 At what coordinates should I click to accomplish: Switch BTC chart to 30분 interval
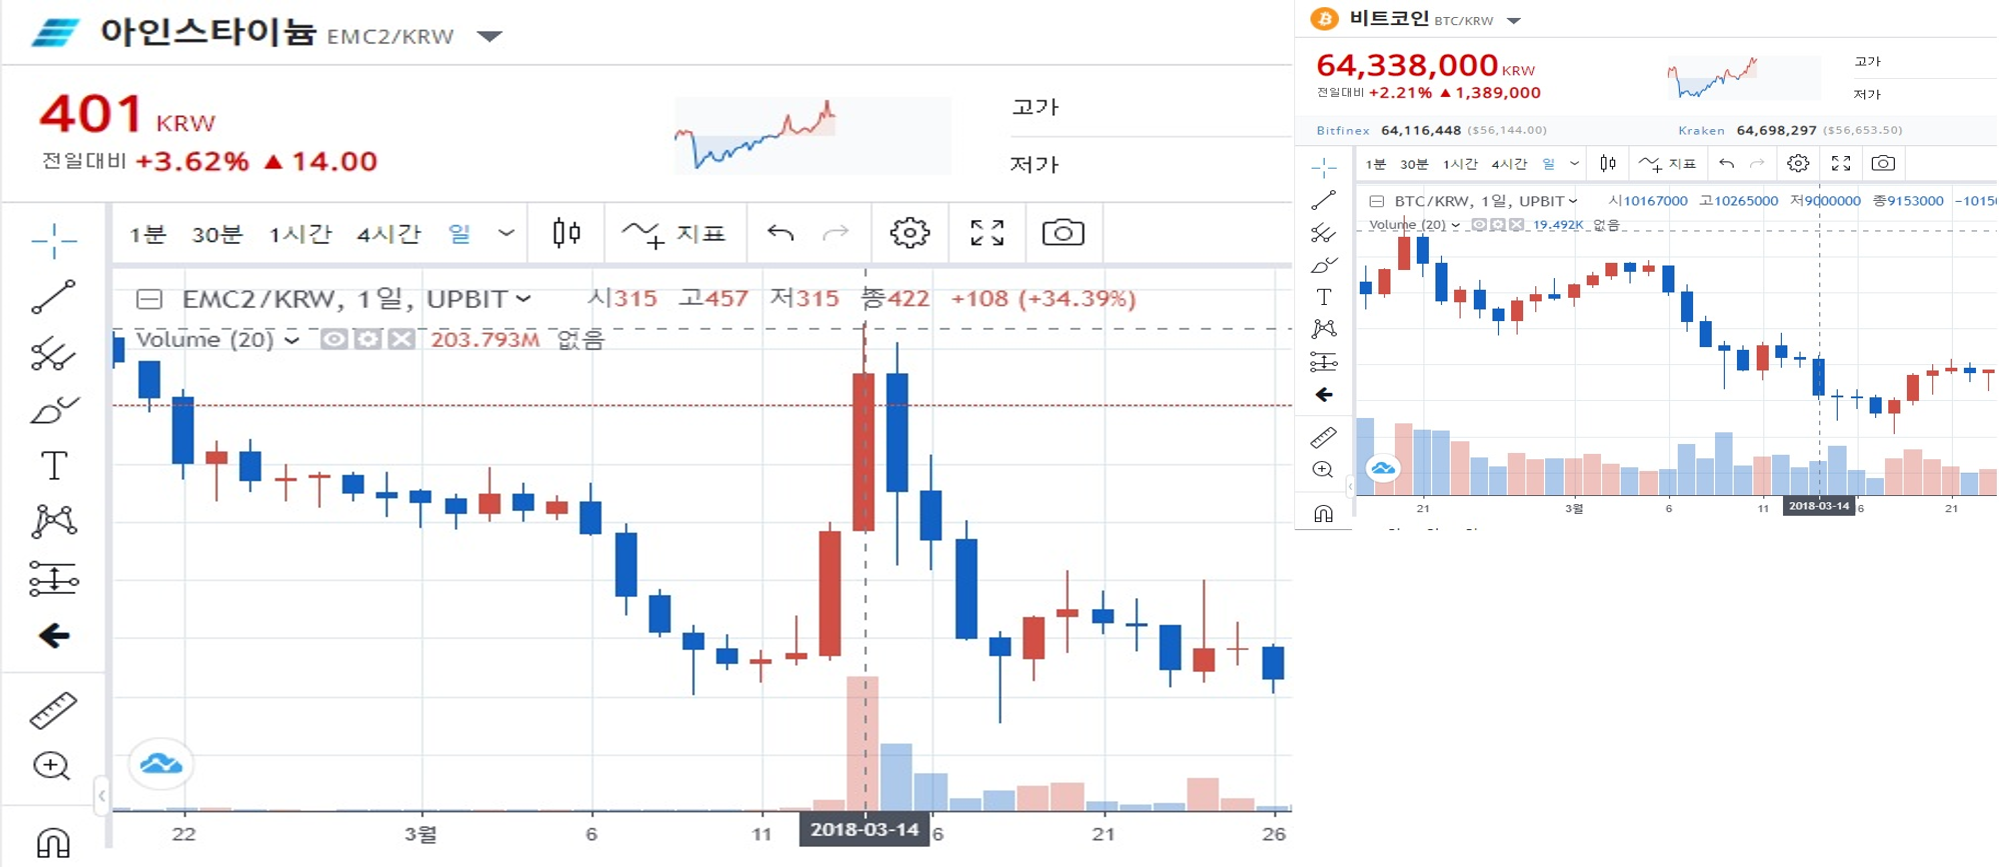point(1414,164)
